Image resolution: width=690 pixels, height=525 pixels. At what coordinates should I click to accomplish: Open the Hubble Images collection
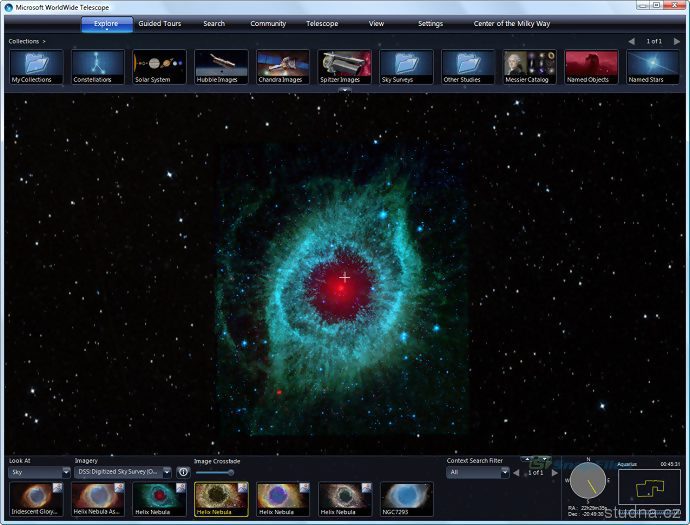[x=221, y=67]
